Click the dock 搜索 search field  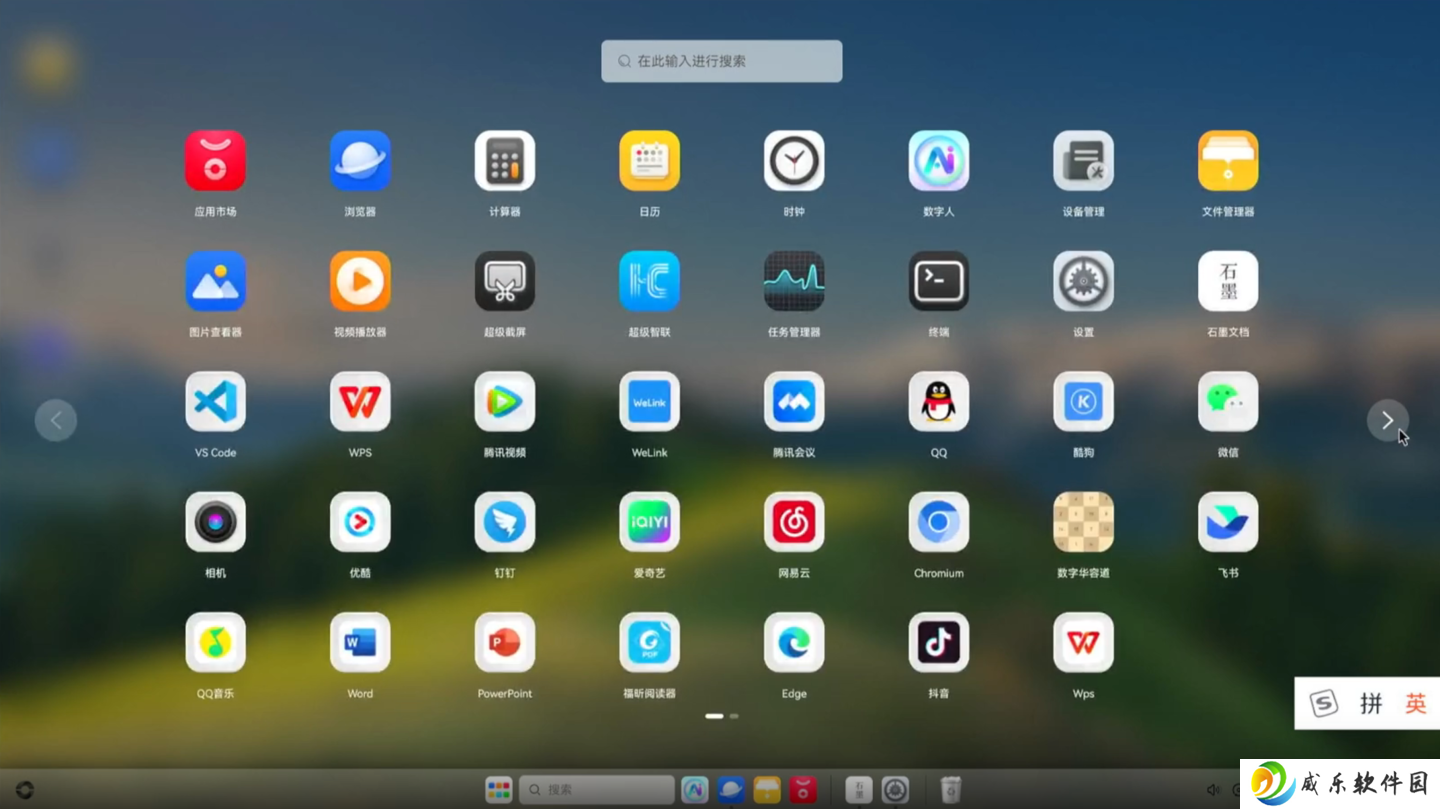coord(596,790)
